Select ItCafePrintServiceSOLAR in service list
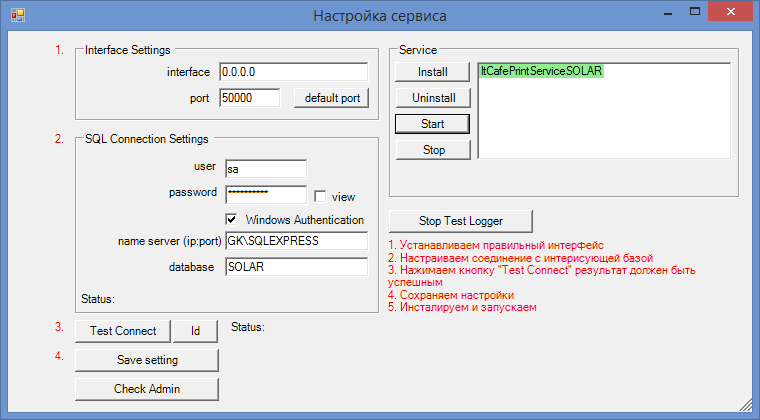This screenshot has width=760, height=420. pos(541,72)
